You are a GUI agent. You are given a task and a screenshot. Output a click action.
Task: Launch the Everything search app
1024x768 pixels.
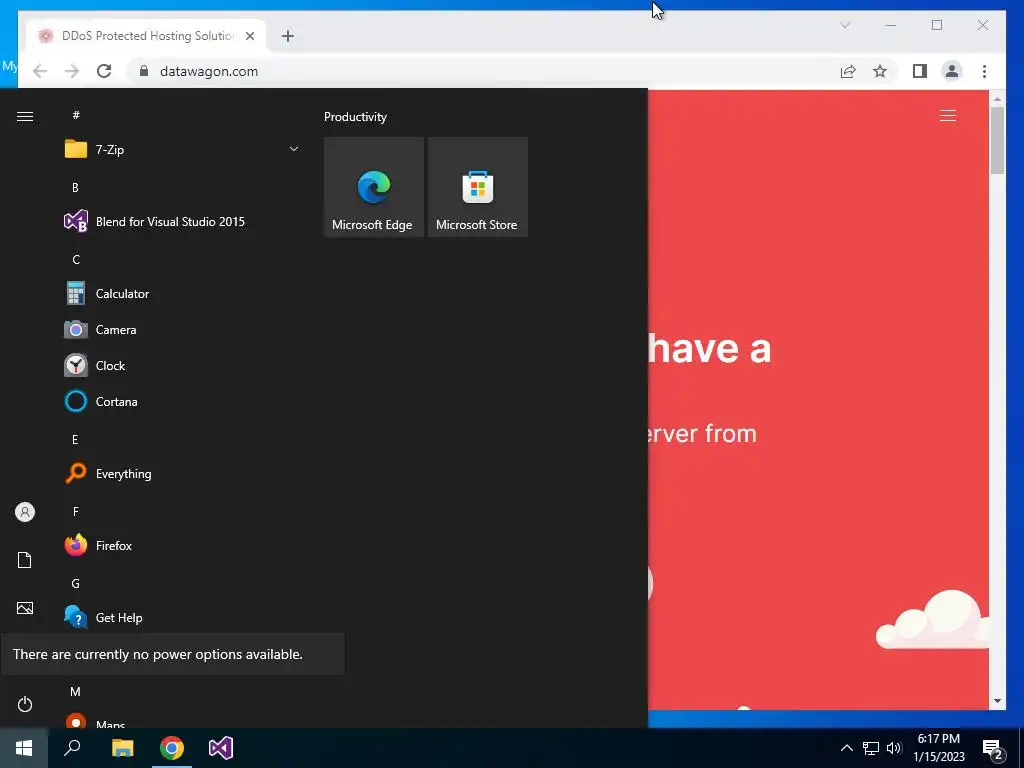coord(182,473)
